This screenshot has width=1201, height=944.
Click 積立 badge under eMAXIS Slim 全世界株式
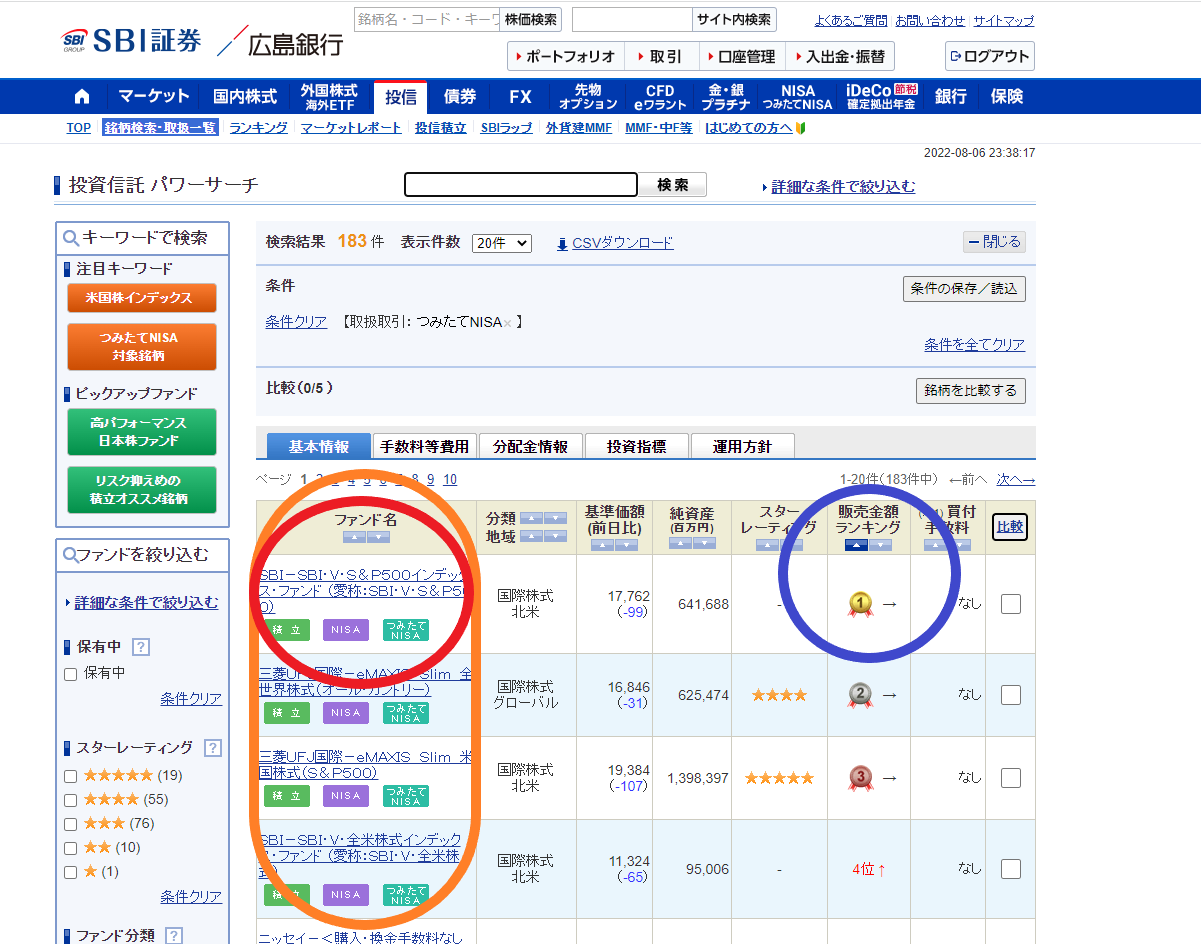click(287, 712)
